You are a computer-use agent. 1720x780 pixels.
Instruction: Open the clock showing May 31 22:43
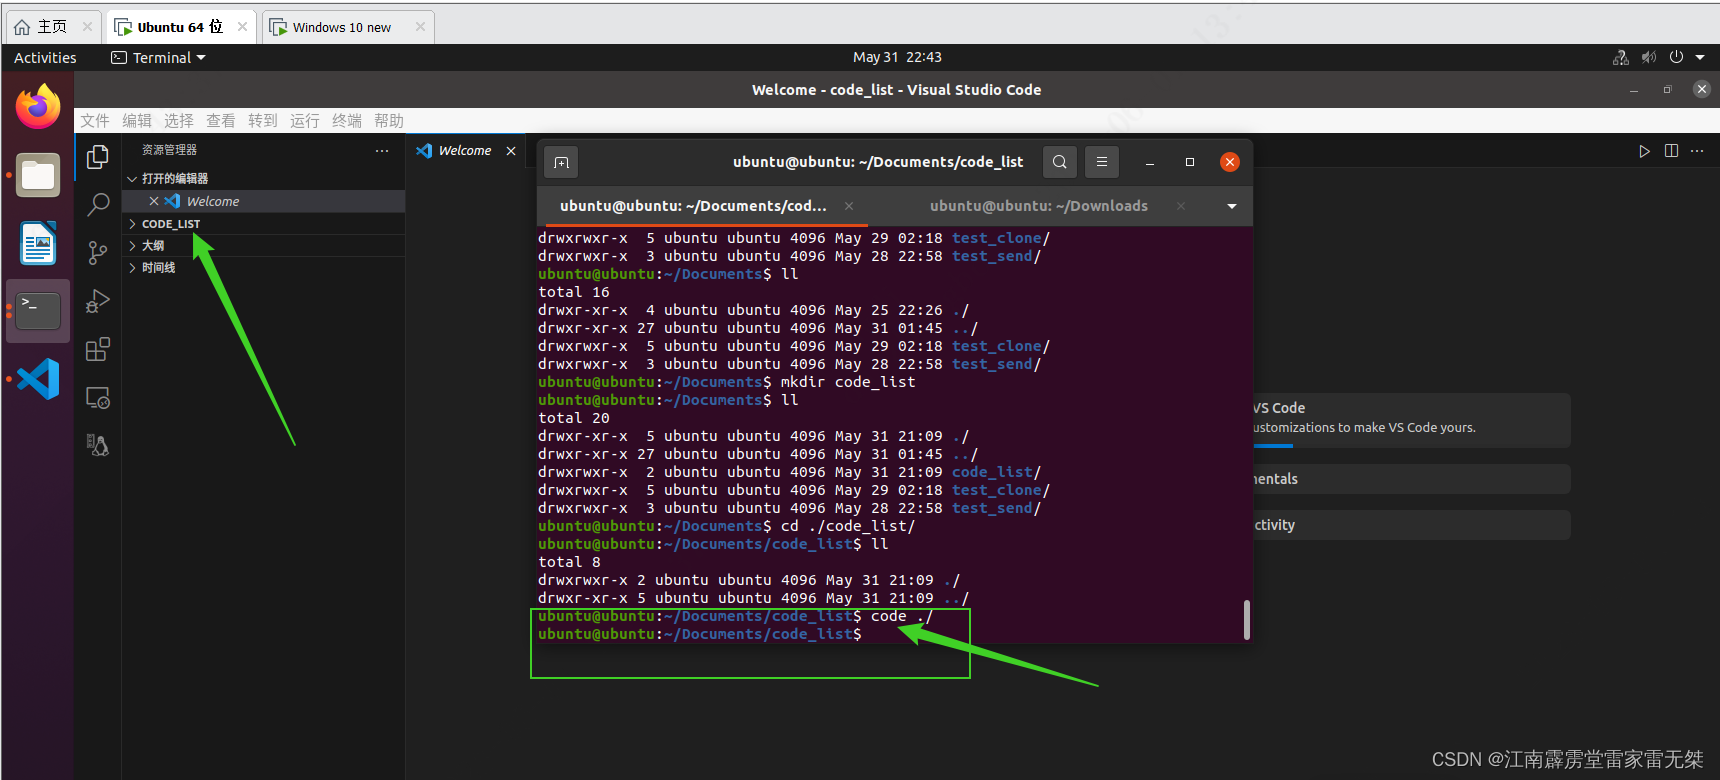tap(897, 58)
